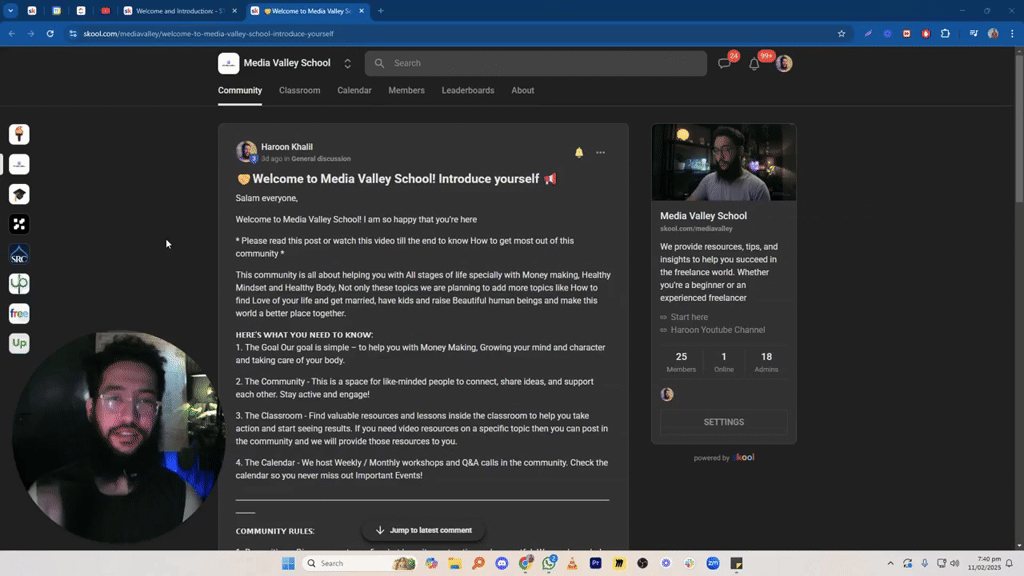This screenshot has height=576, width=1024.
Task: Open the notifications bell in header
Action: 754,63
